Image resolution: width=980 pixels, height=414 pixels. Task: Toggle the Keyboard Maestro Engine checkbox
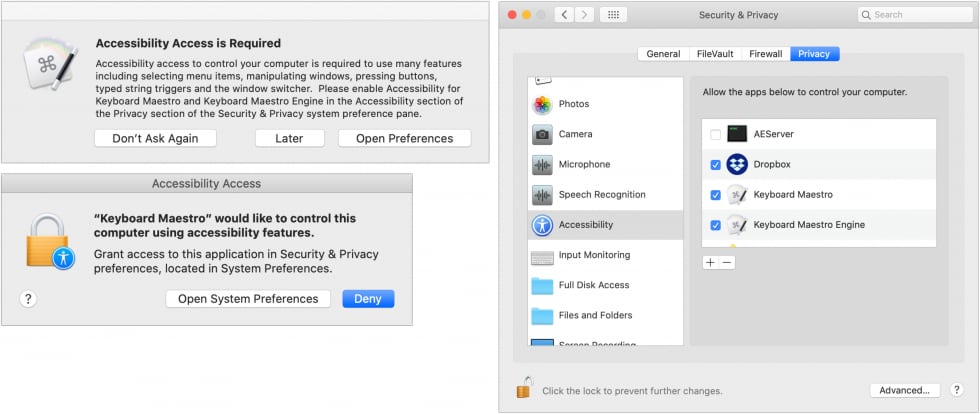[714, 225]
